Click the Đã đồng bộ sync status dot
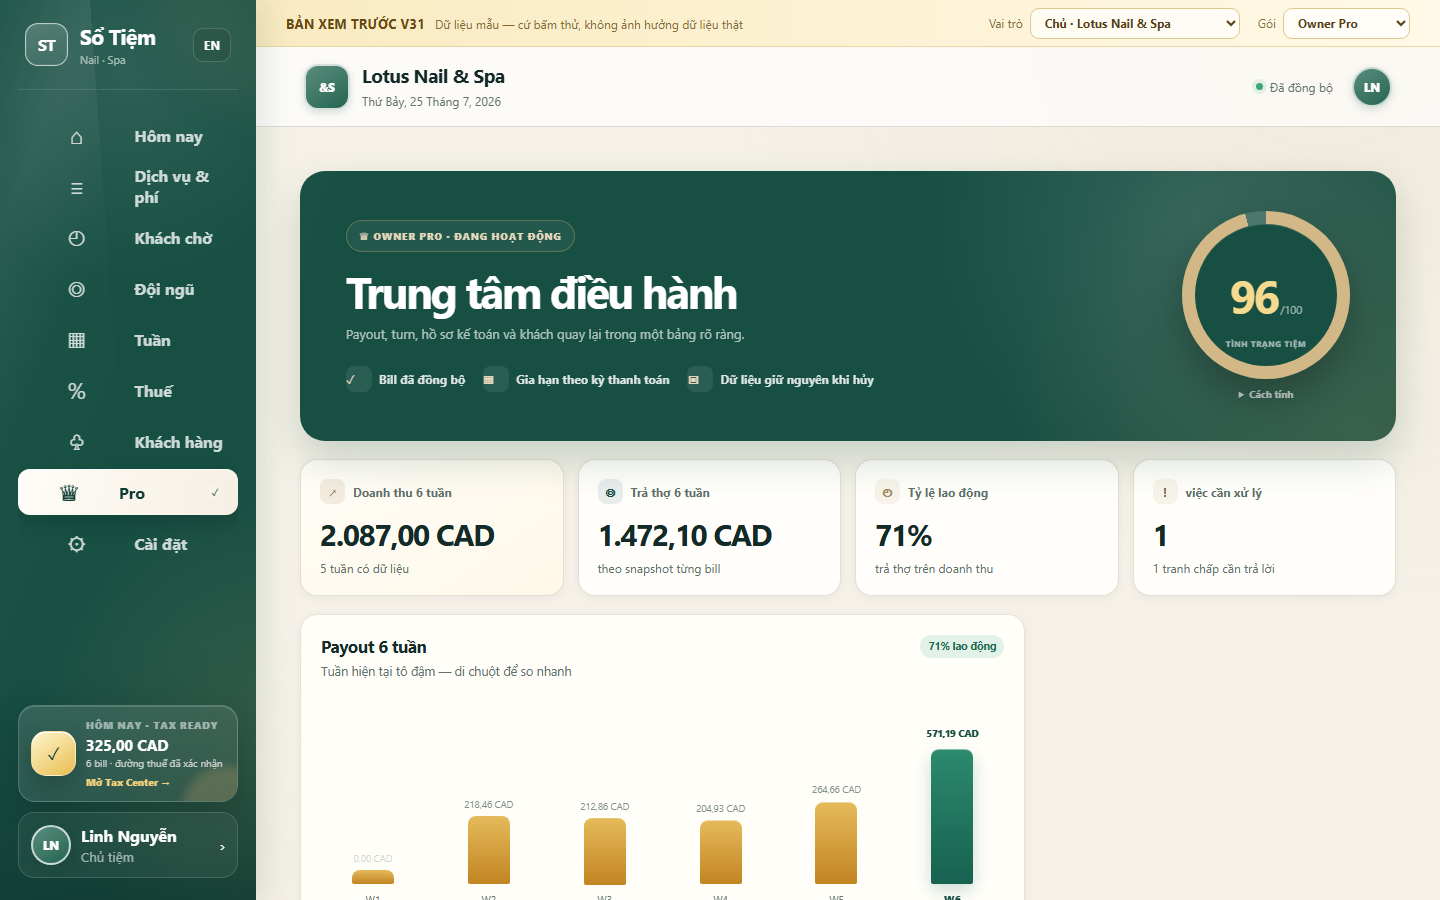 tap(1259, 87)
